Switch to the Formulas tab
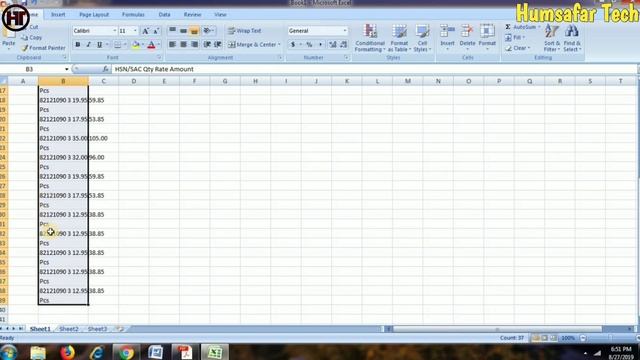Screen dimensions: 640x360 click(133, 15)
